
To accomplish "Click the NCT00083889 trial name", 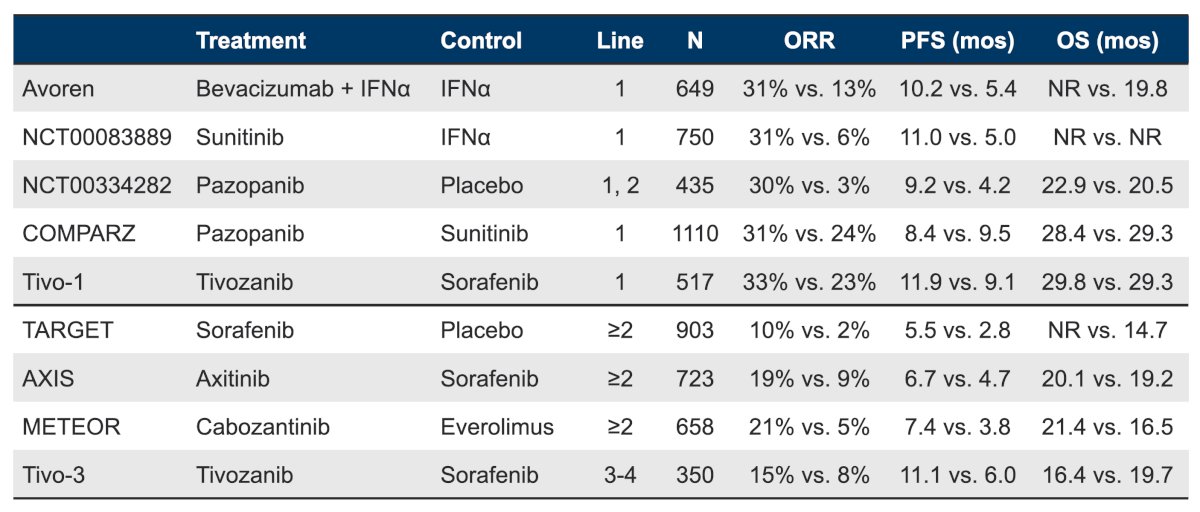I will (x=96, y=137).
